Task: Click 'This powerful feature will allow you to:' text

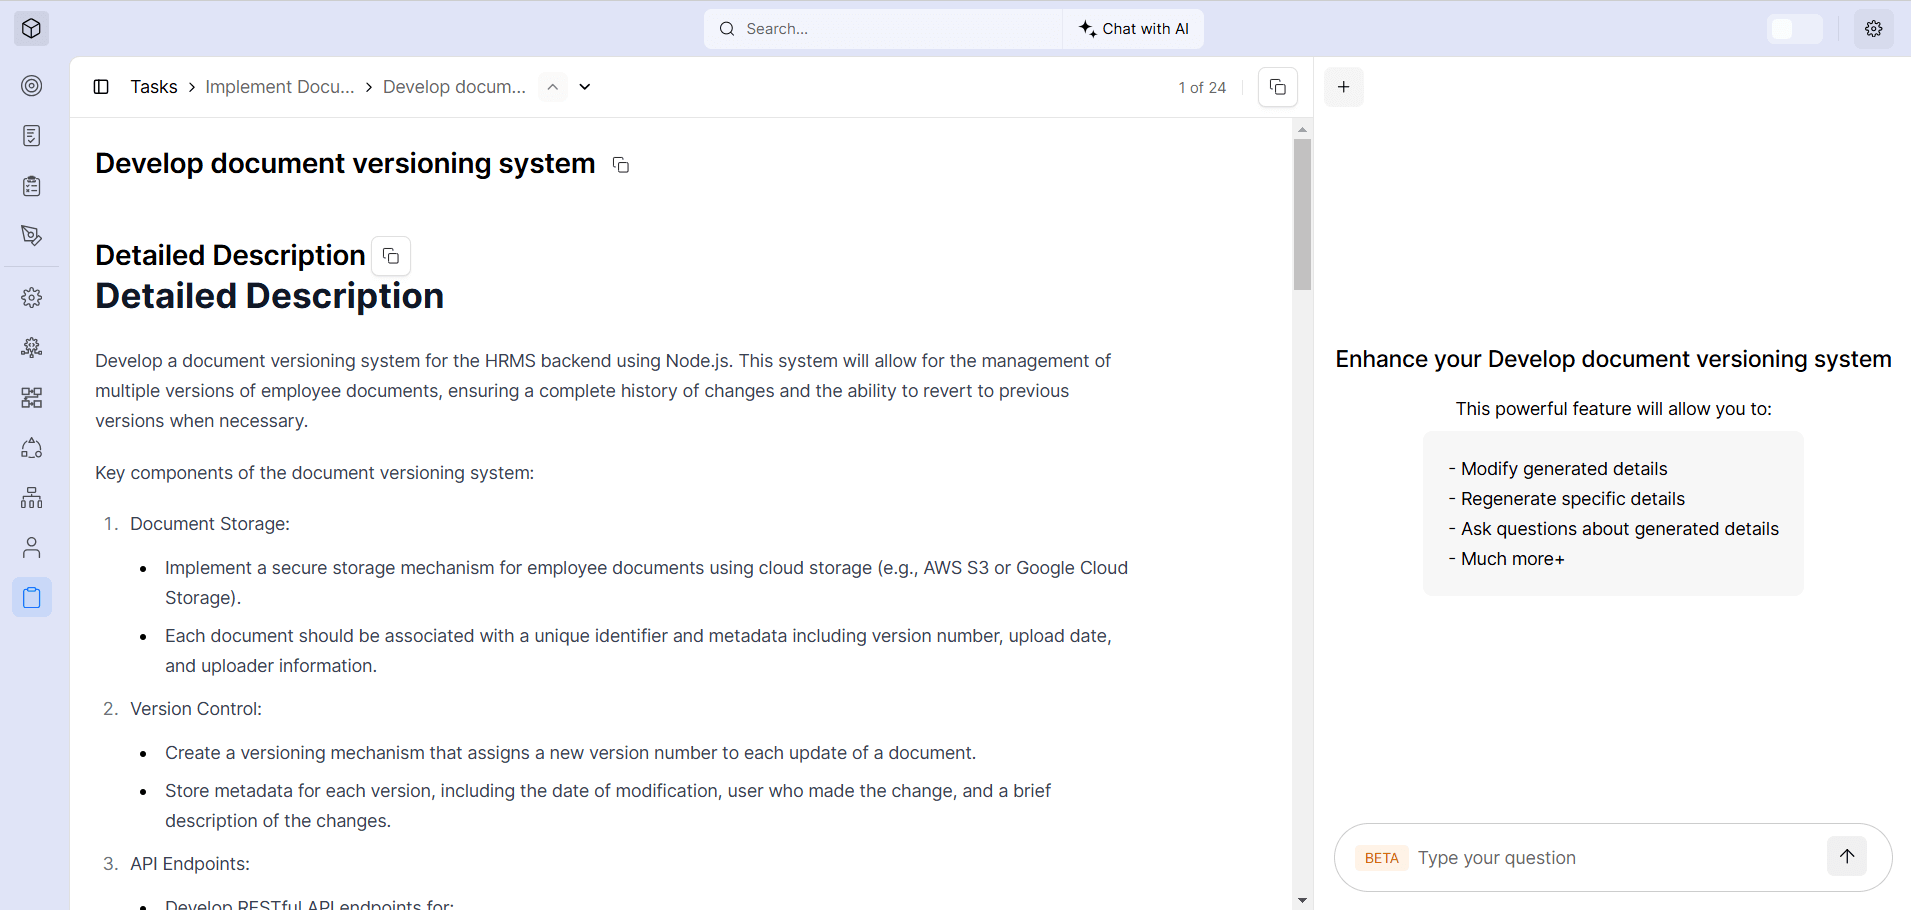Action: 1614,409
